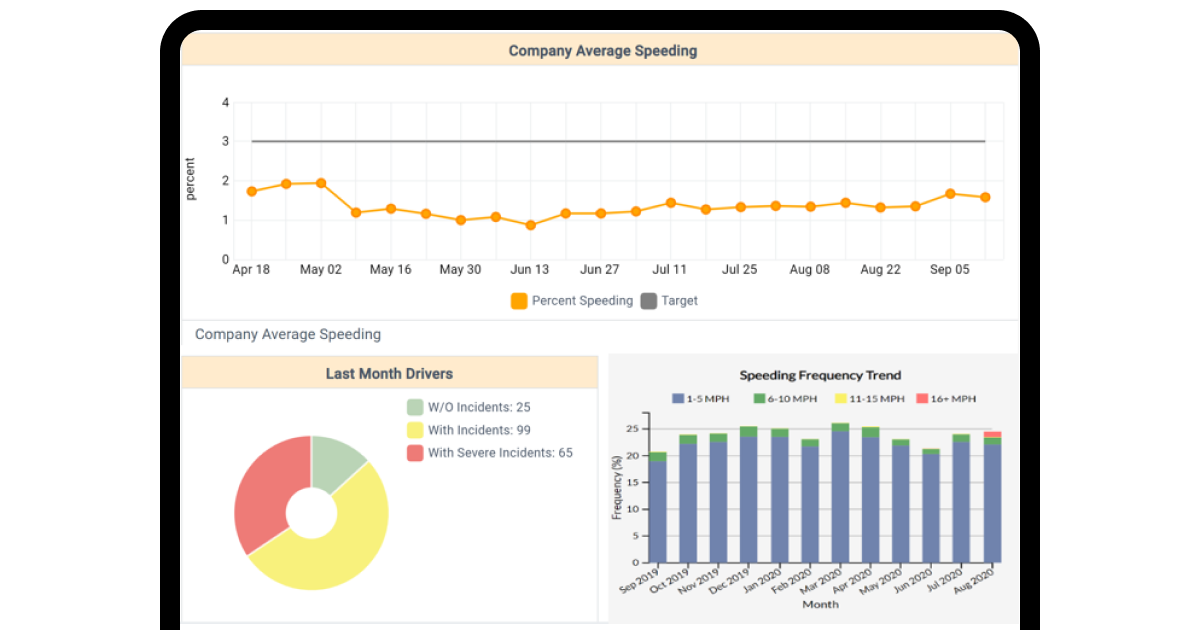Viewport: 1200px width, 630px height.
Task: Select the blue 1-5 MPH legend marker
Action: click(x=678, y=399)
